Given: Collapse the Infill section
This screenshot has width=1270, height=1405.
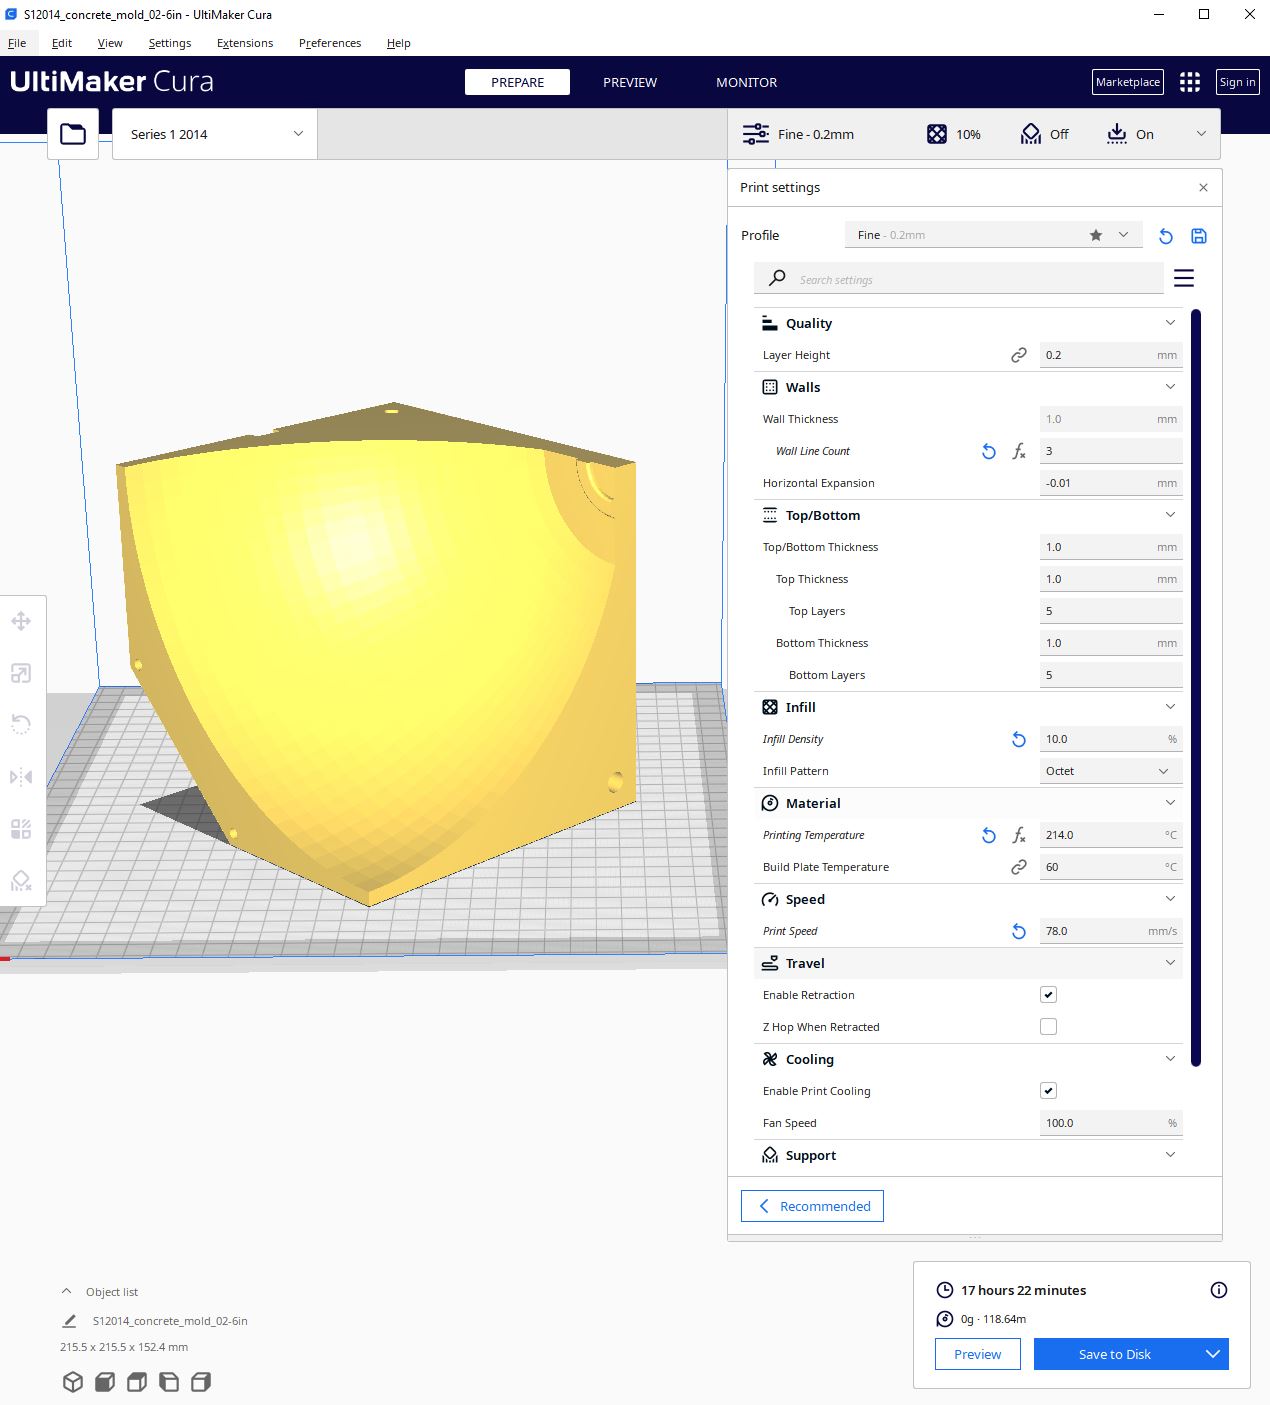Looking at the screenshot, I should tap(1170, 707).
